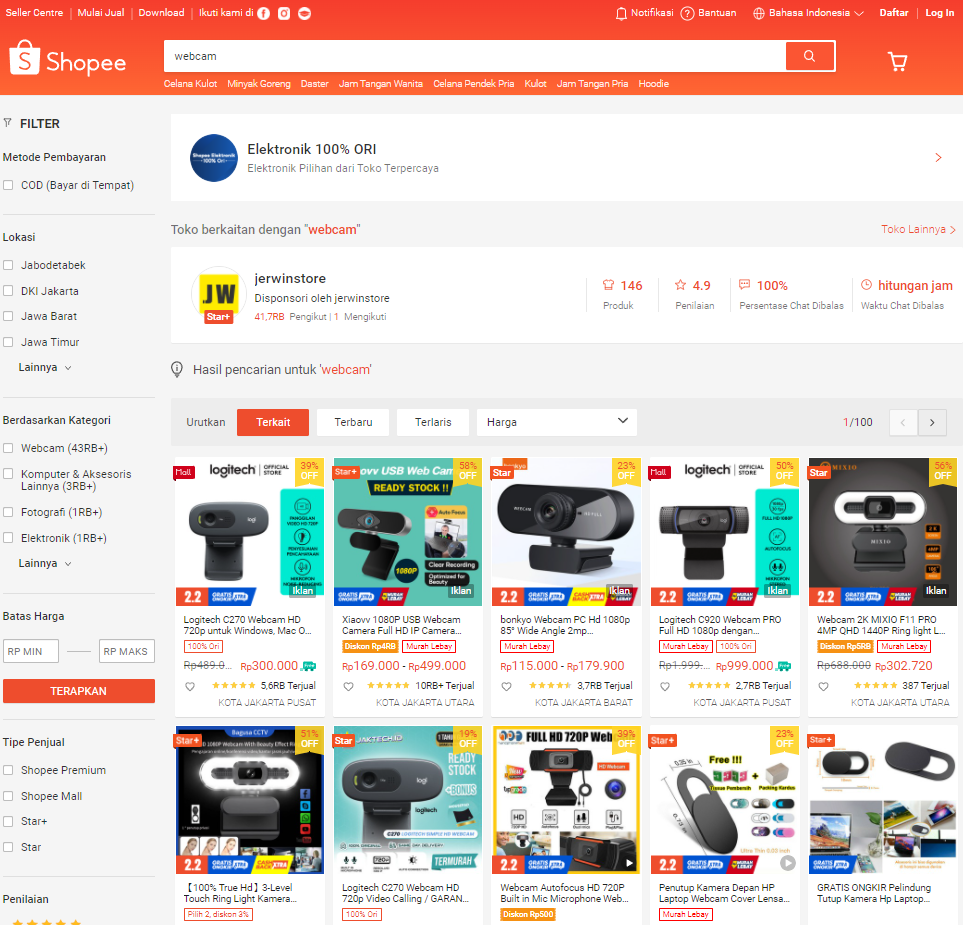Open the Logitech C920 Webcam PRO thumbnail
The width and height of the screenshot is (963, 925).
tap(725, 532)
